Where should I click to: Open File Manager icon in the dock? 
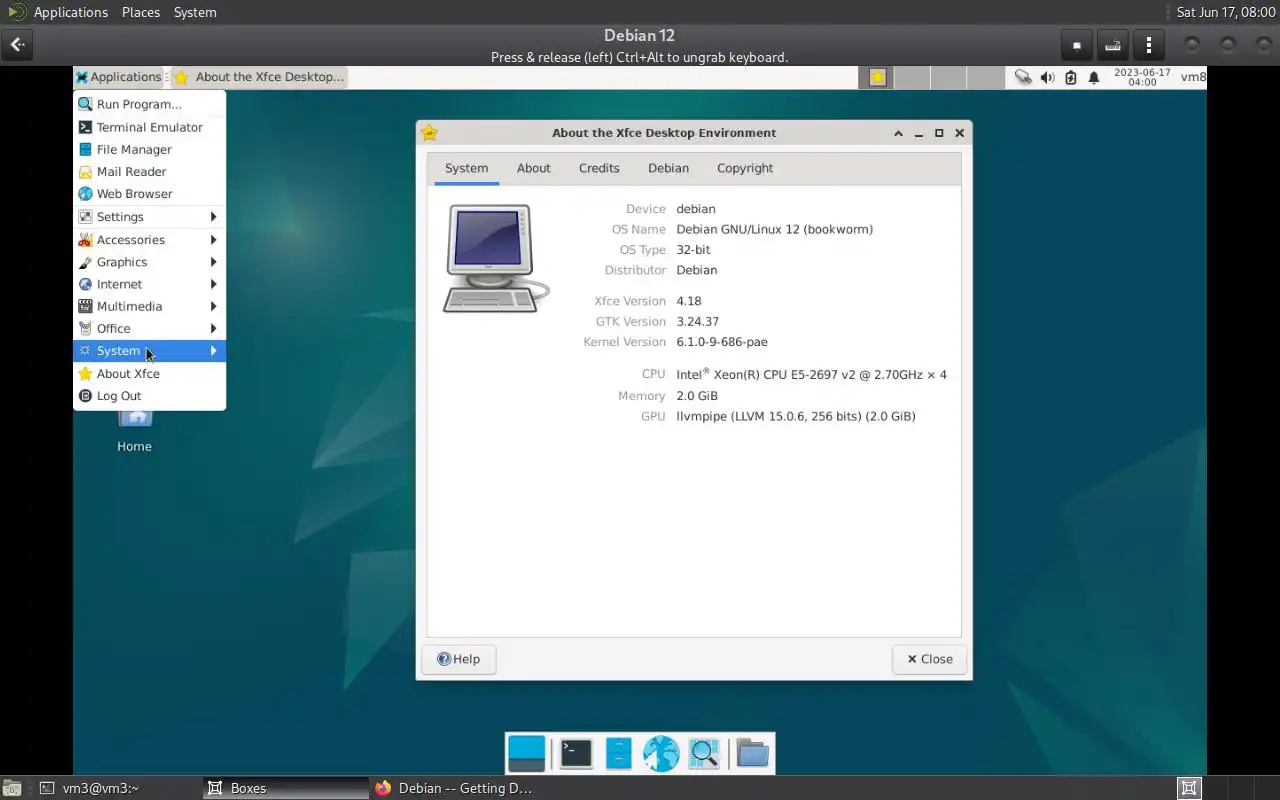[x=619, y=754]
